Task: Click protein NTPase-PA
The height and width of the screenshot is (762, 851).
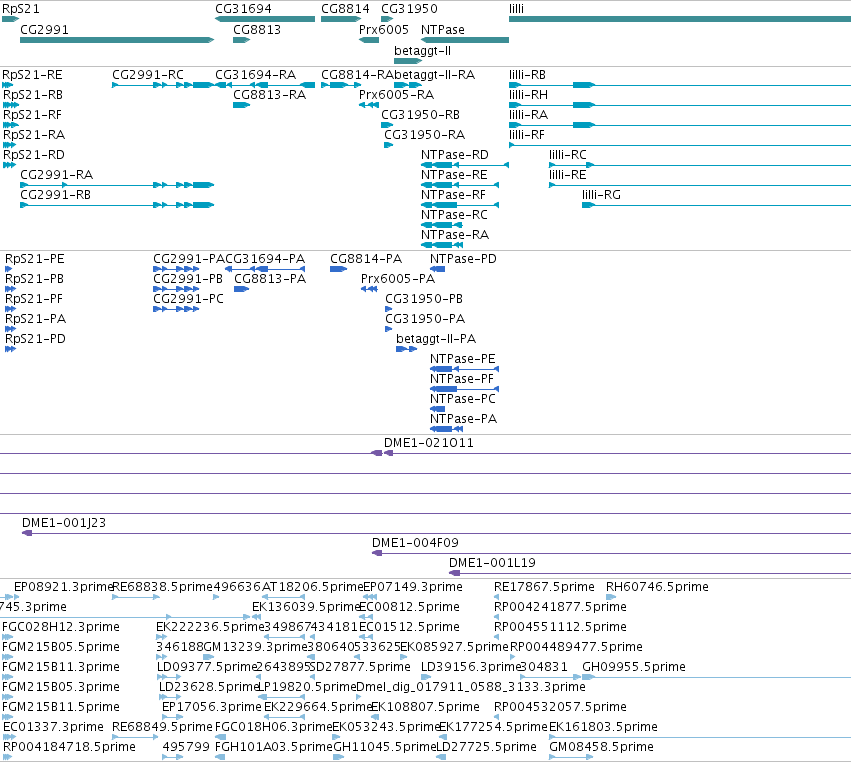Action: [463, 419]
